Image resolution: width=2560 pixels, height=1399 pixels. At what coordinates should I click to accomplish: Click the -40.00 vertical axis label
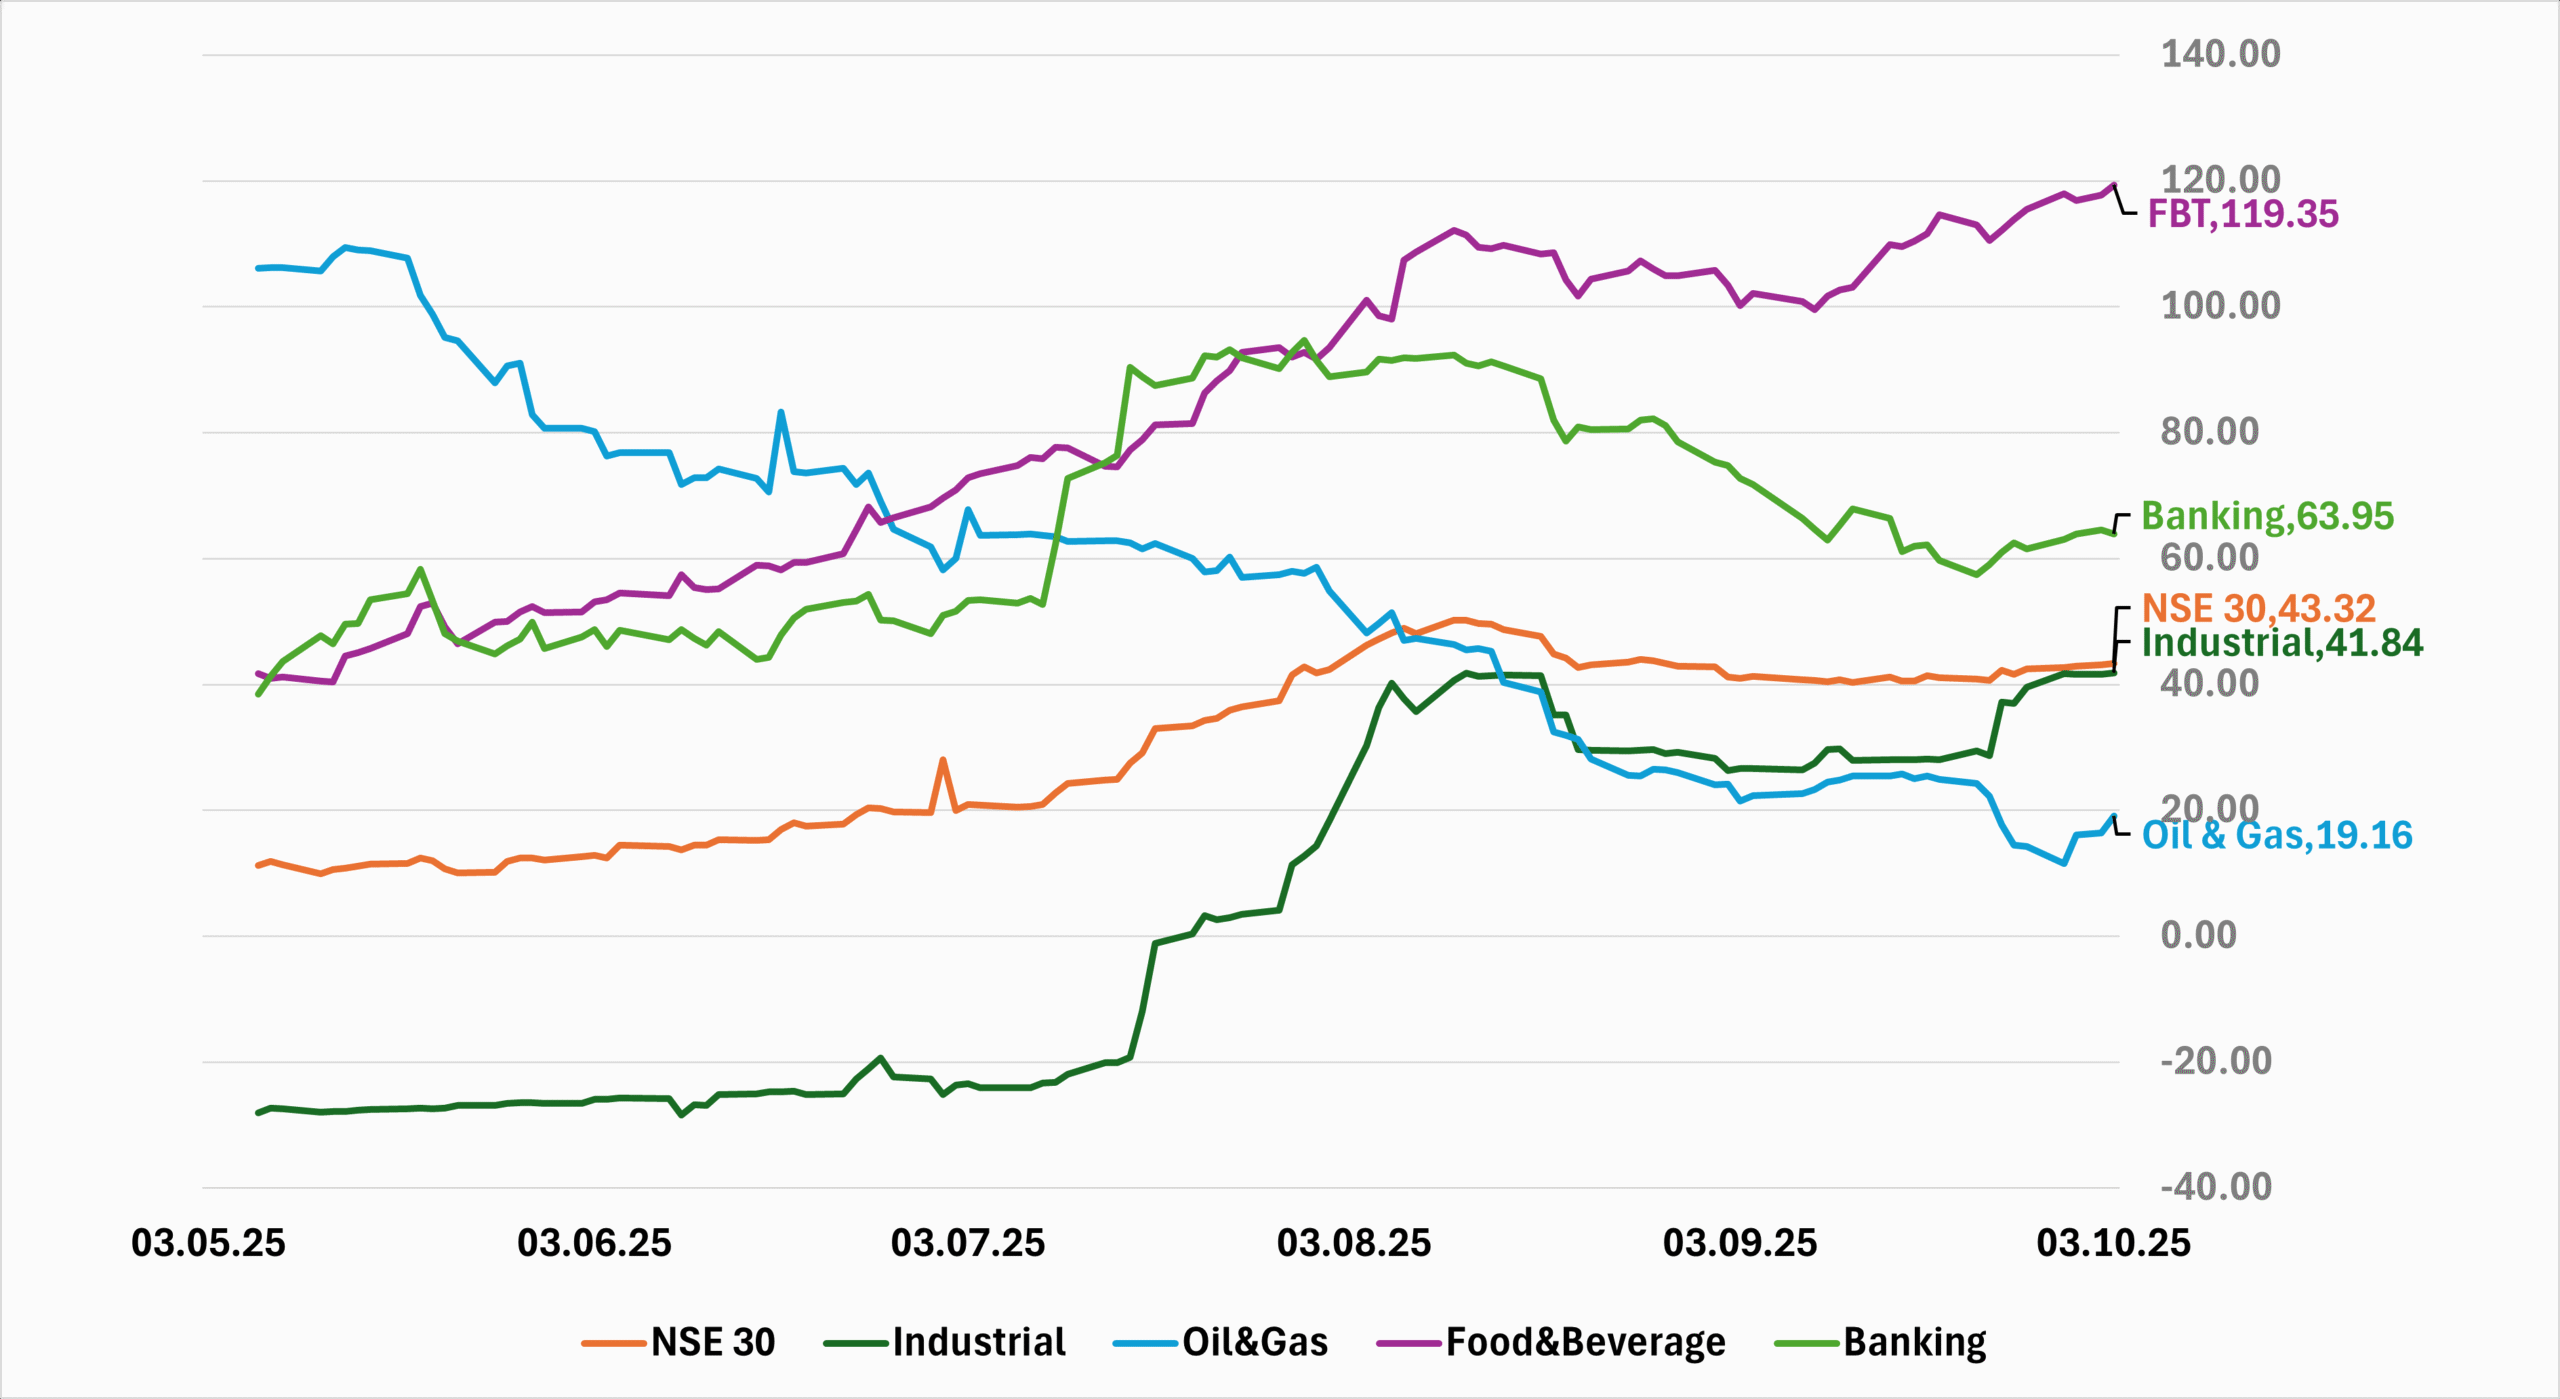coord(2215,1187)
